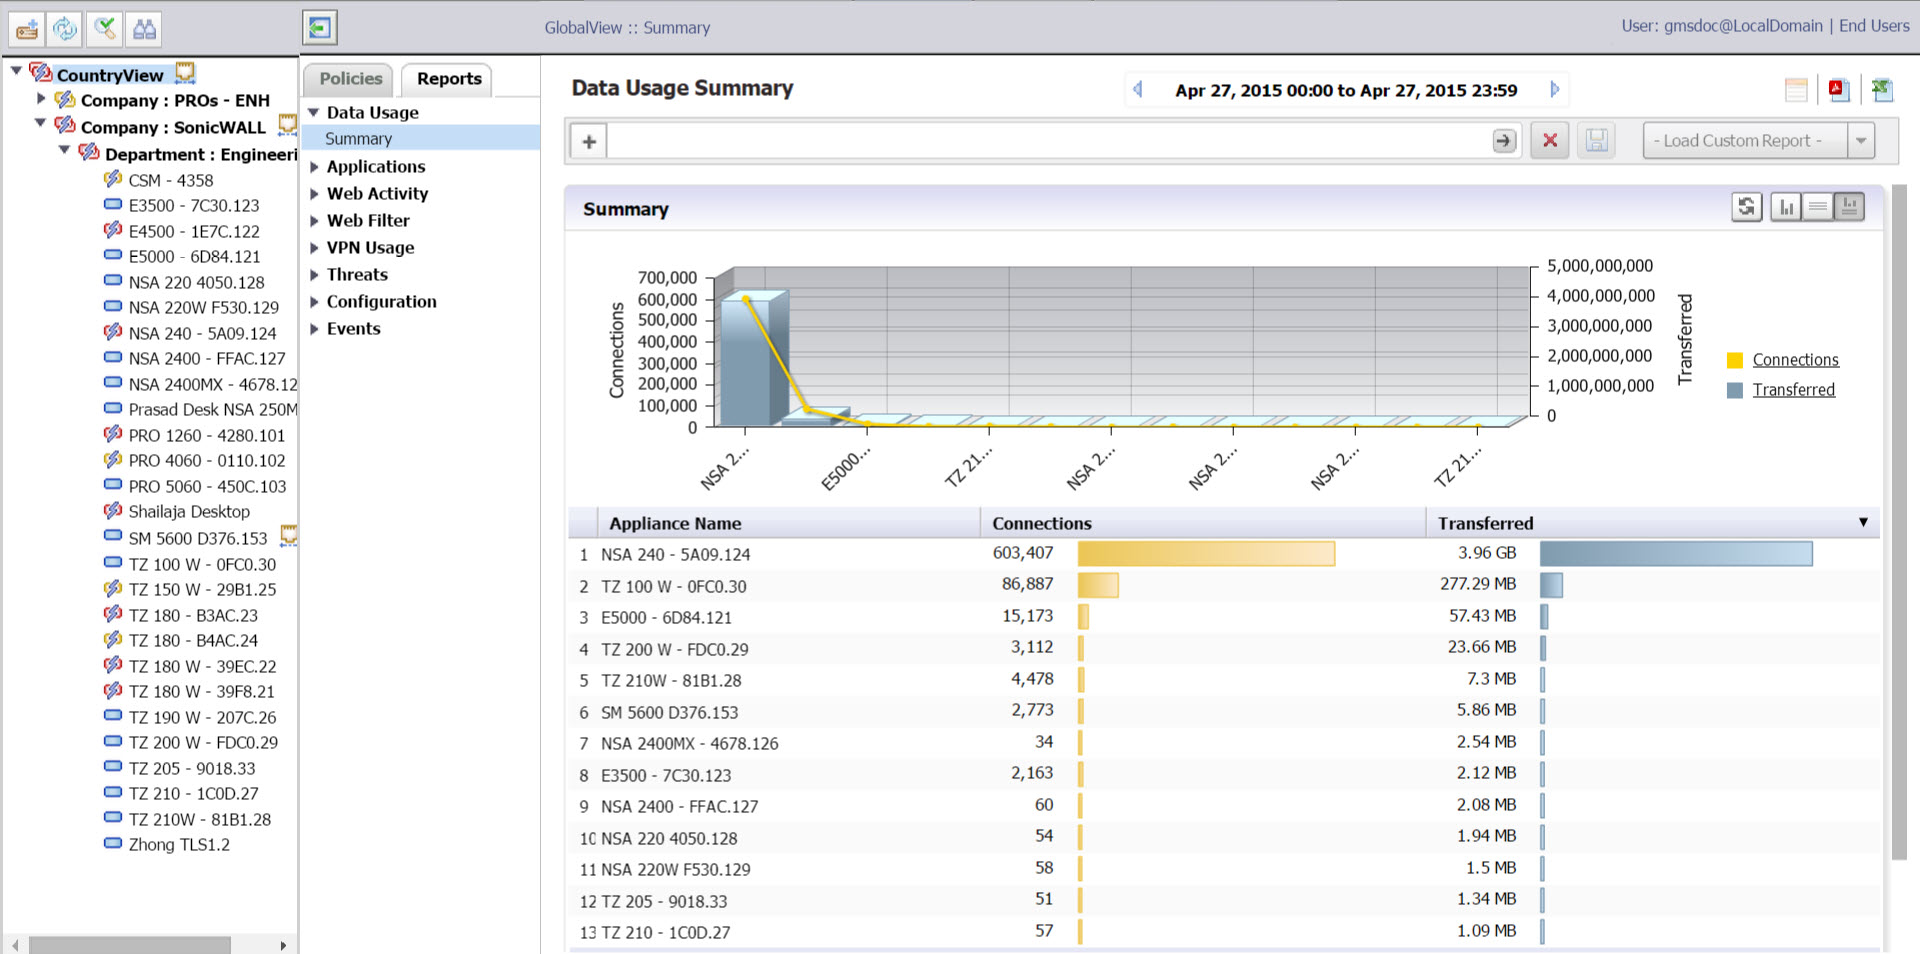Viewport: 1921px width, 954px height.
Task: Click the blue Transferred legend swatch
Action: (1735, 390)
